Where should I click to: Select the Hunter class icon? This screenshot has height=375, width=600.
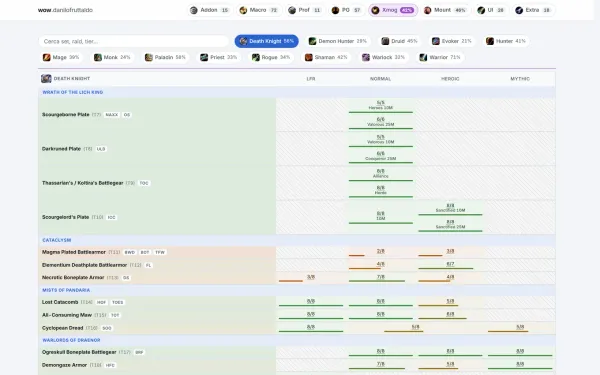click(x=490, y=41)
